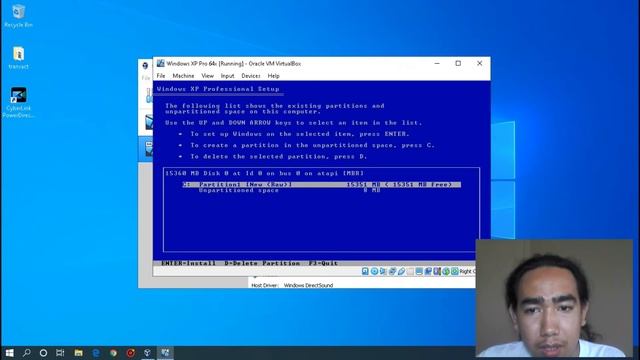
Task: Click the hard disk activity indicator icon
Action: pos(365,271)
